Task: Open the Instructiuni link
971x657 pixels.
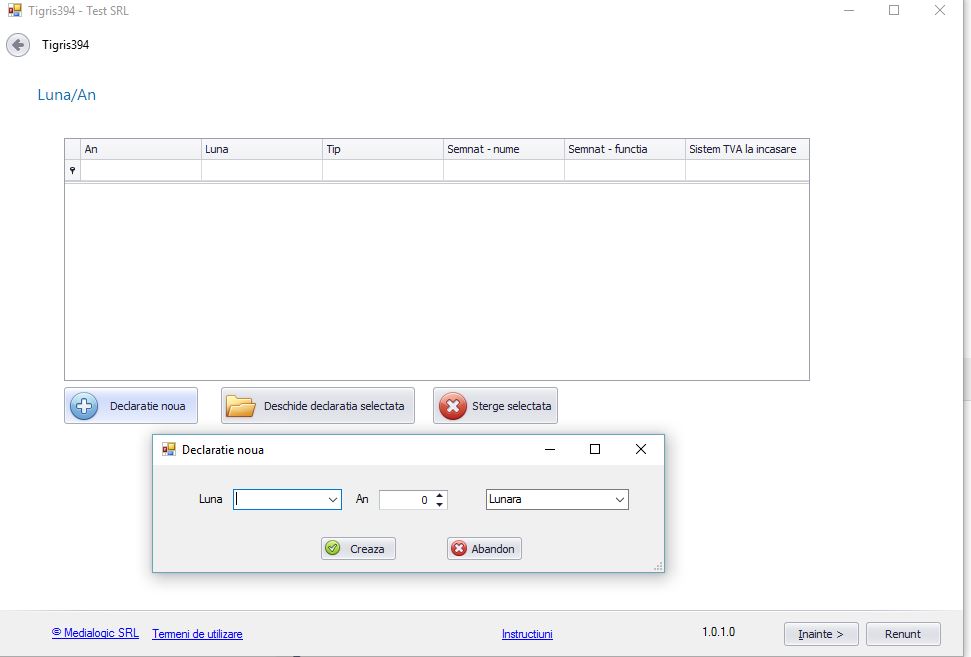Action: point(527,634)
